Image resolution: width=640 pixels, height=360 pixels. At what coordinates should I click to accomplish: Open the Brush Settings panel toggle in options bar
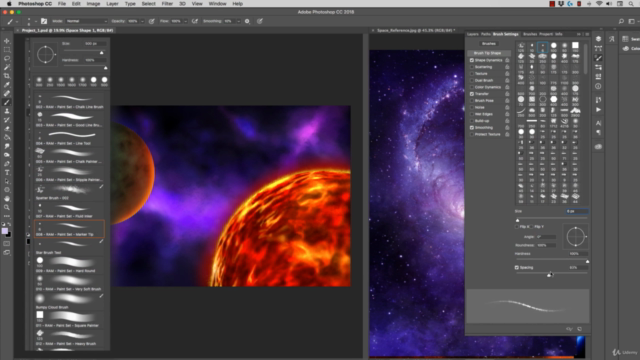click(44, 21)
